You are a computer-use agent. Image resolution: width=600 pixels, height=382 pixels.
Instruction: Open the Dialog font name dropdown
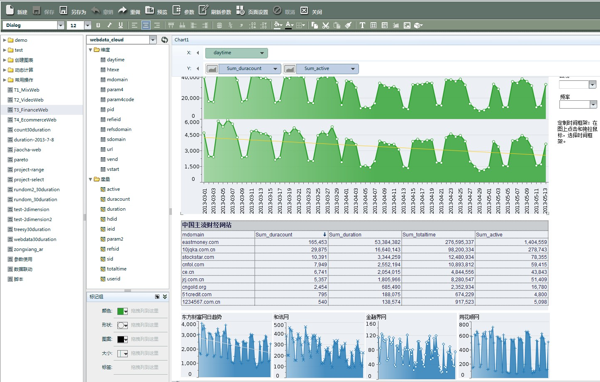(x=61, y=25)
